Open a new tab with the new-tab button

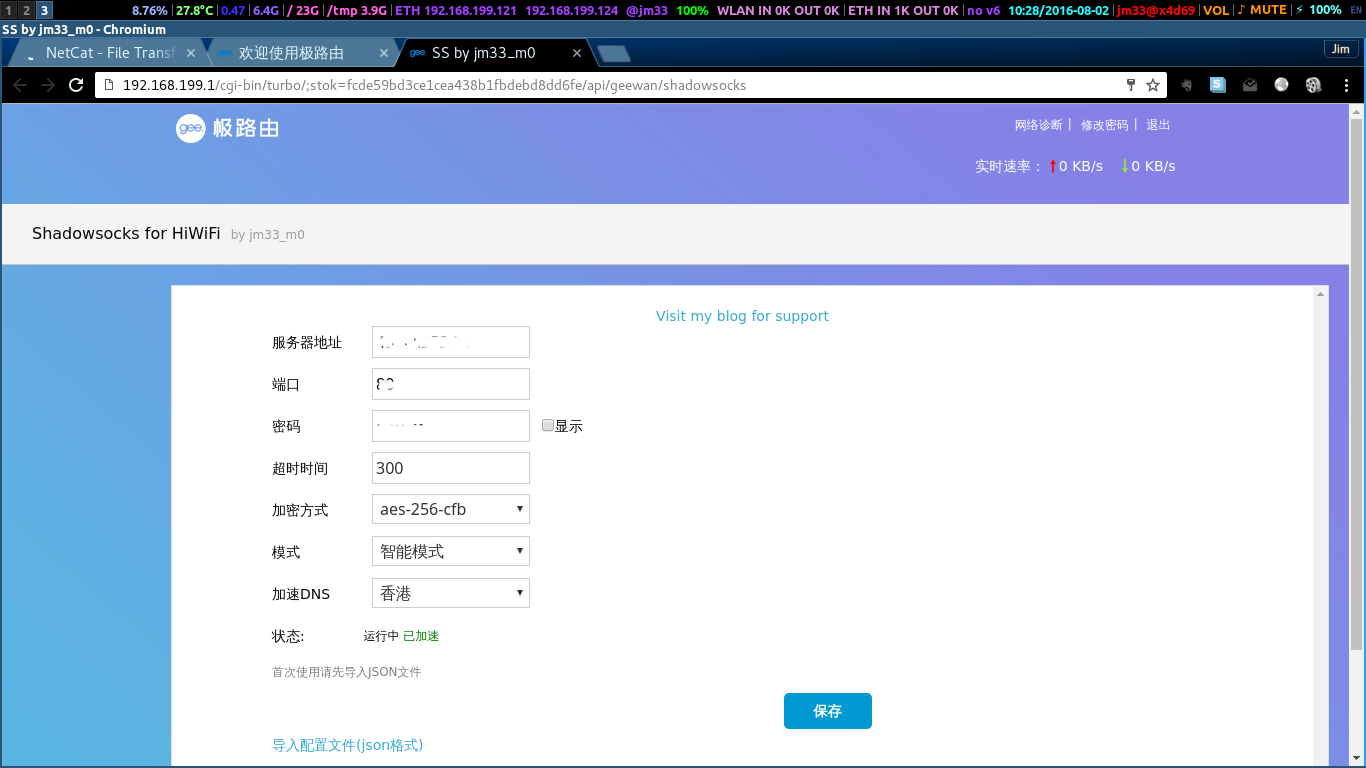tap(612, 53)
